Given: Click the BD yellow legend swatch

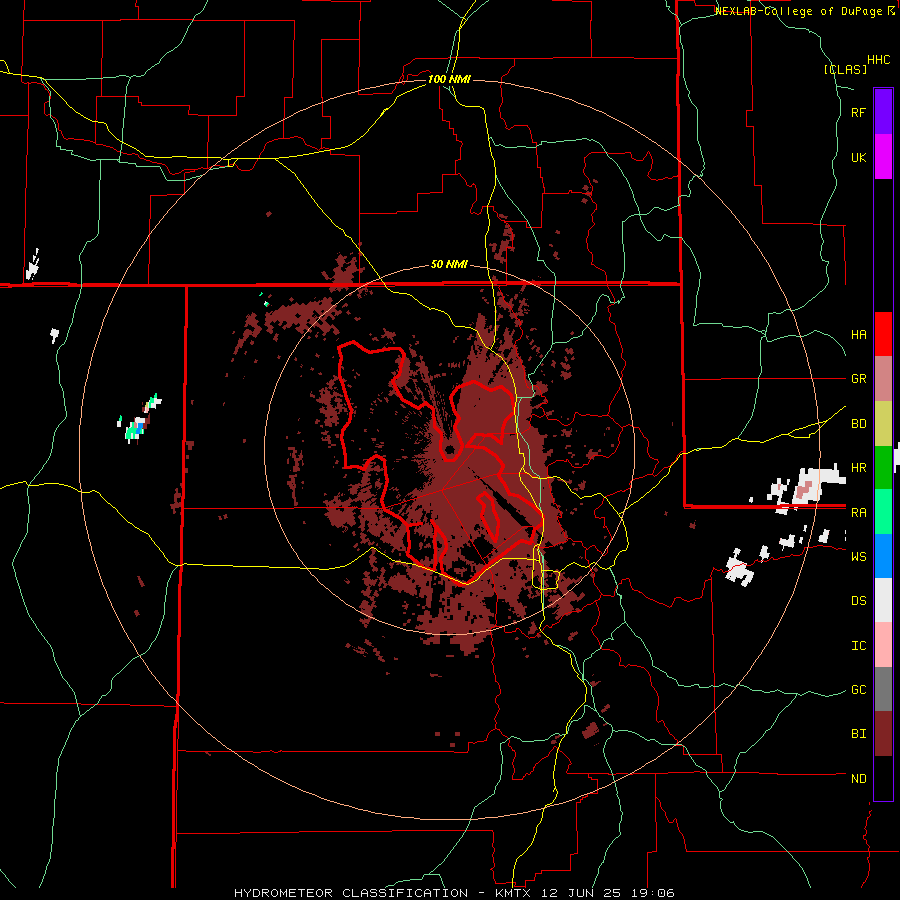Looking at the screenshot, I should click(883, 424).
